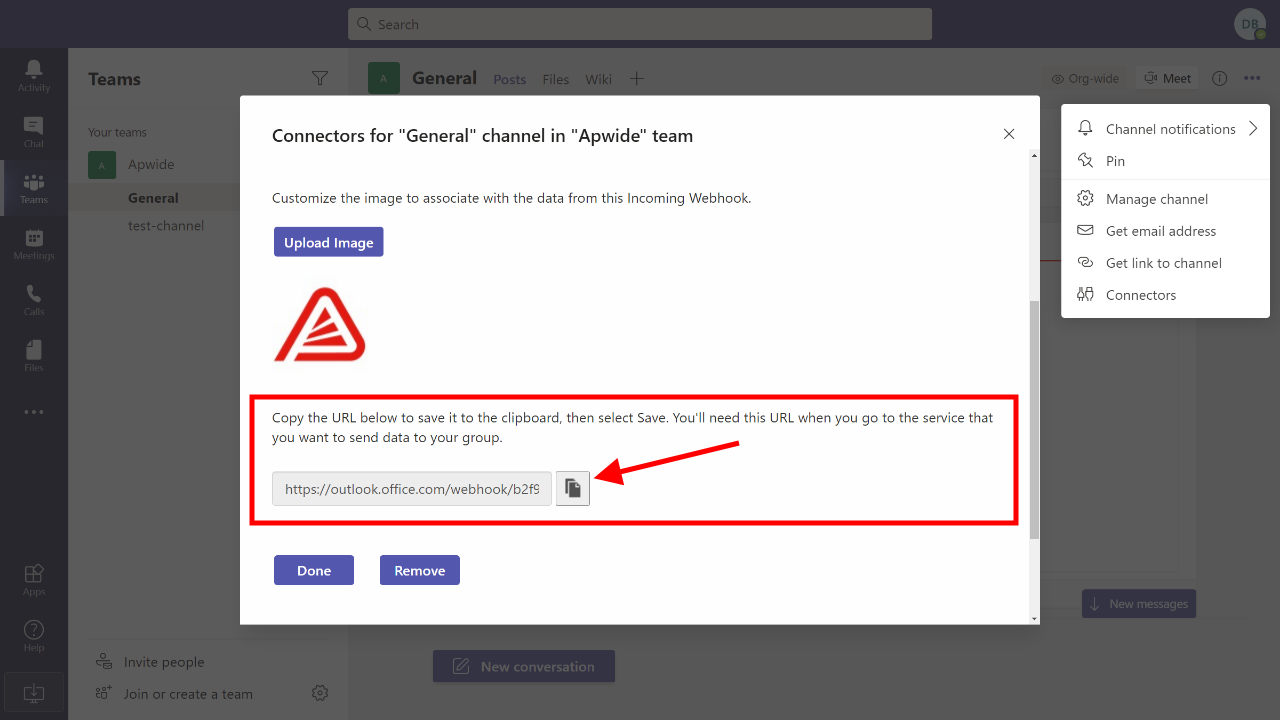Open Help in the left sidebar
Image resolution: width=1280 pixels, height=720 pixels.
pos(34,635)
